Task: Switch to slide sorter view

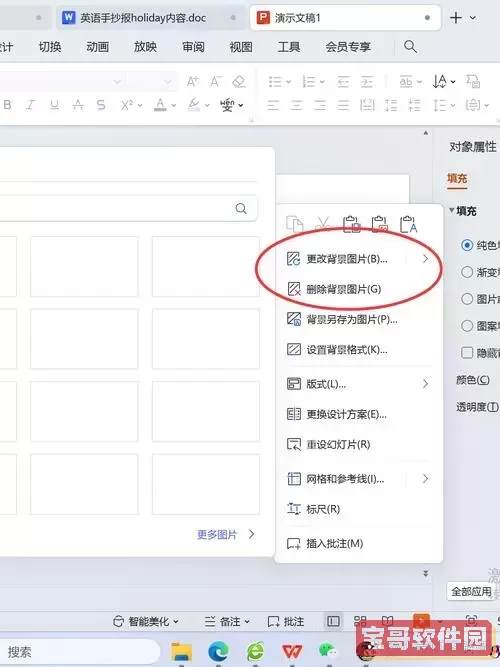Action: [x=360, y=621]
